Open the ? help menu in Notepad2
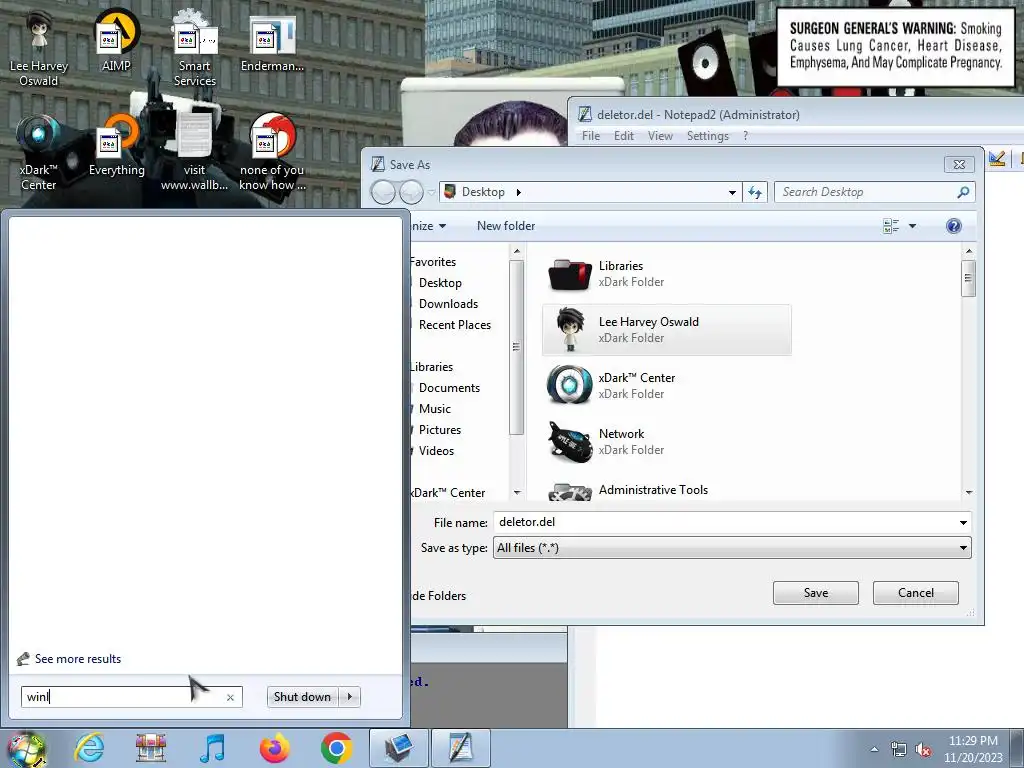 coord(745,136)
